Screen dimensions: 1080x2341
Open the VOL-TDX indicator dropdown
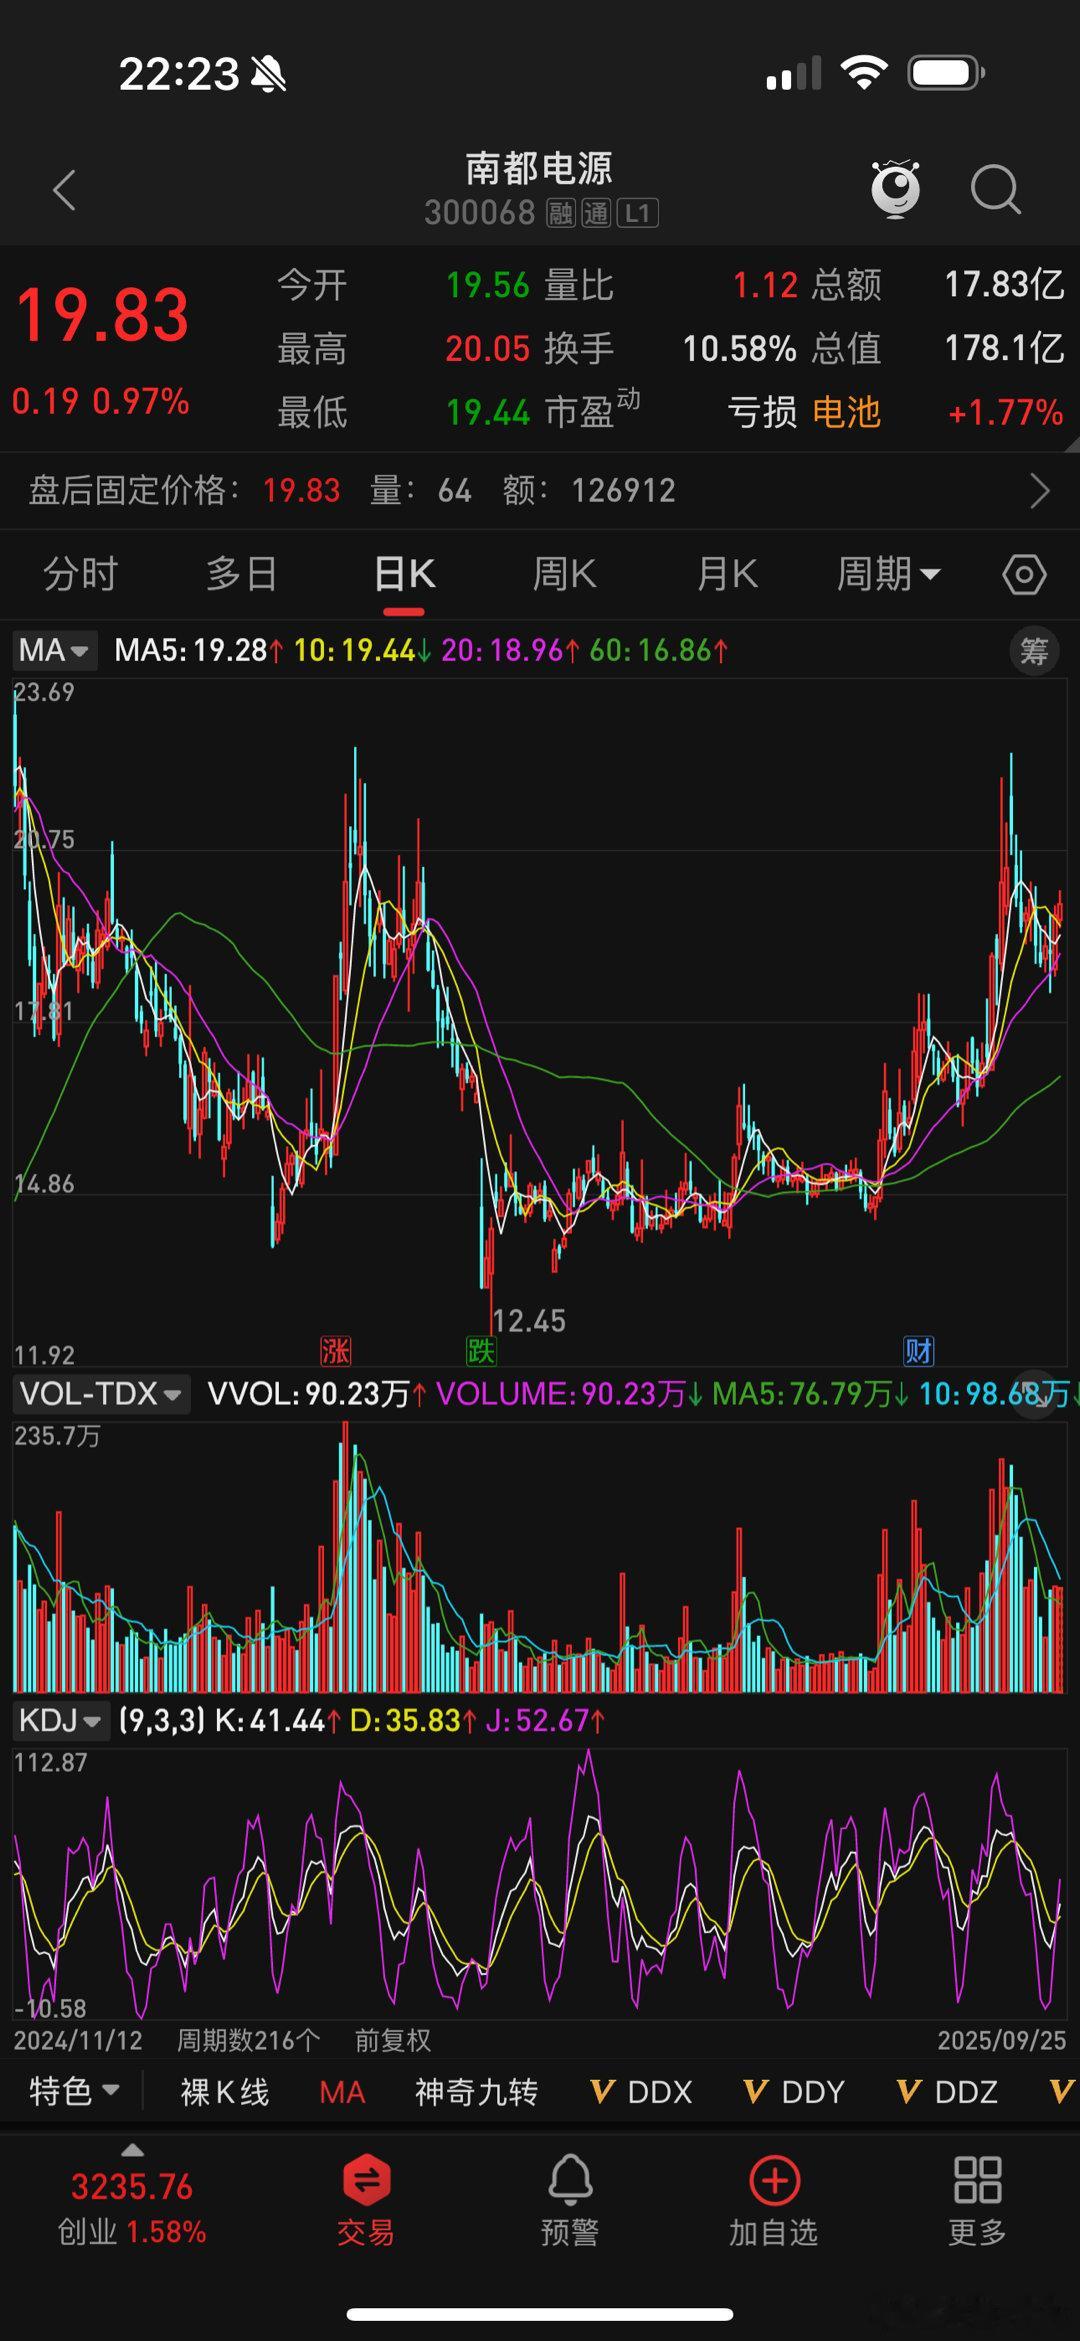pos(100,1394)
